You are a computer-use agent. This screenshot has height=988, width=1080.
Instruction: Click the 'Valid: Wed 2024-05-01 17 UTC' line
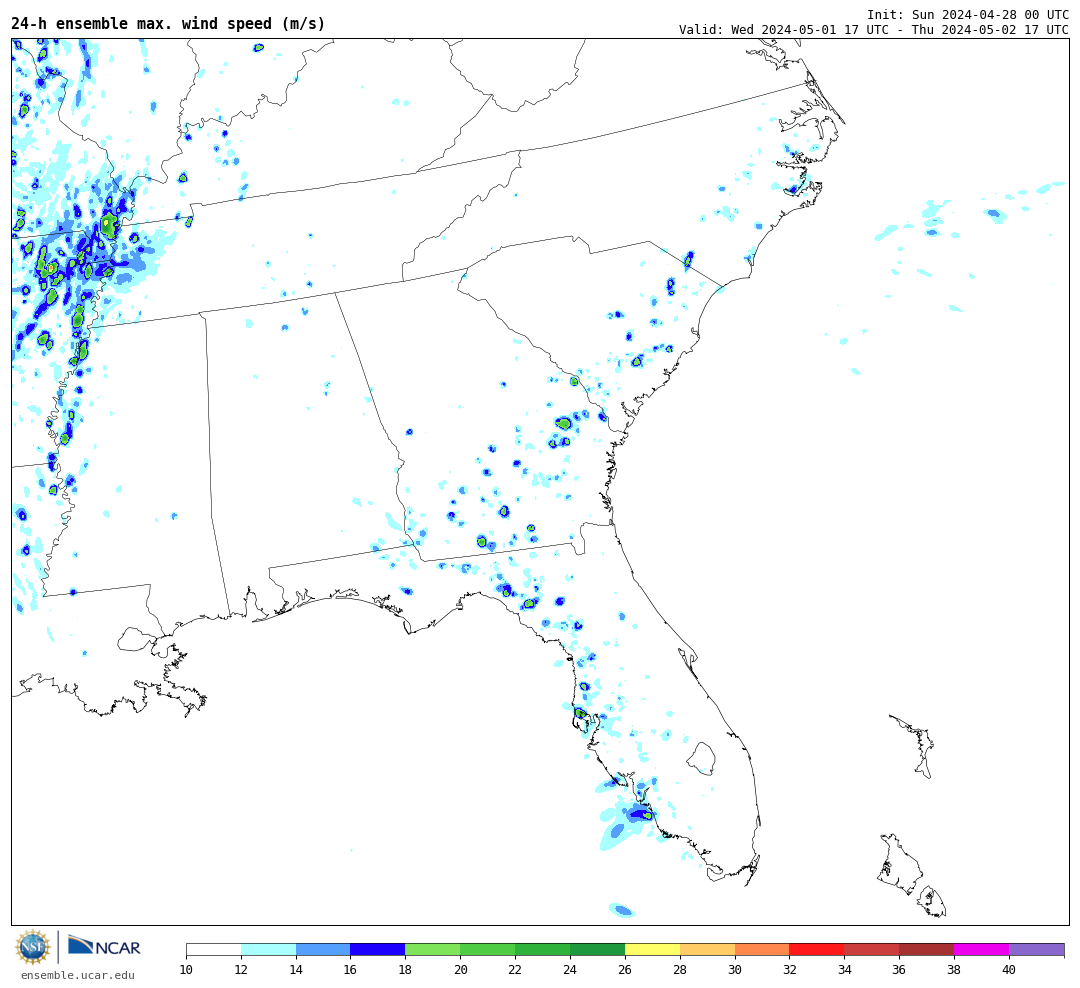(874, 30)
